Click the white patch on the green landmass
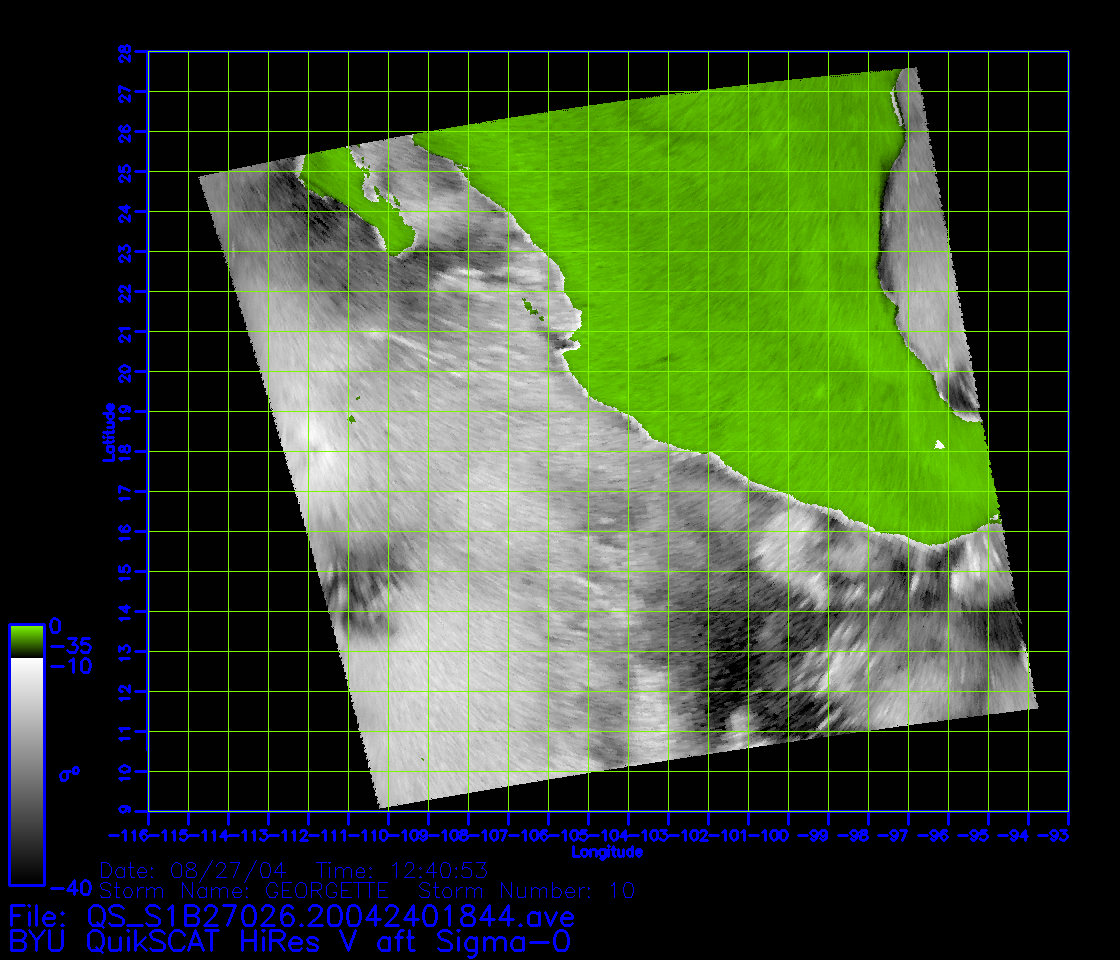The width and height of the screenshot is (1120, 960). click(x=939, y=445)
